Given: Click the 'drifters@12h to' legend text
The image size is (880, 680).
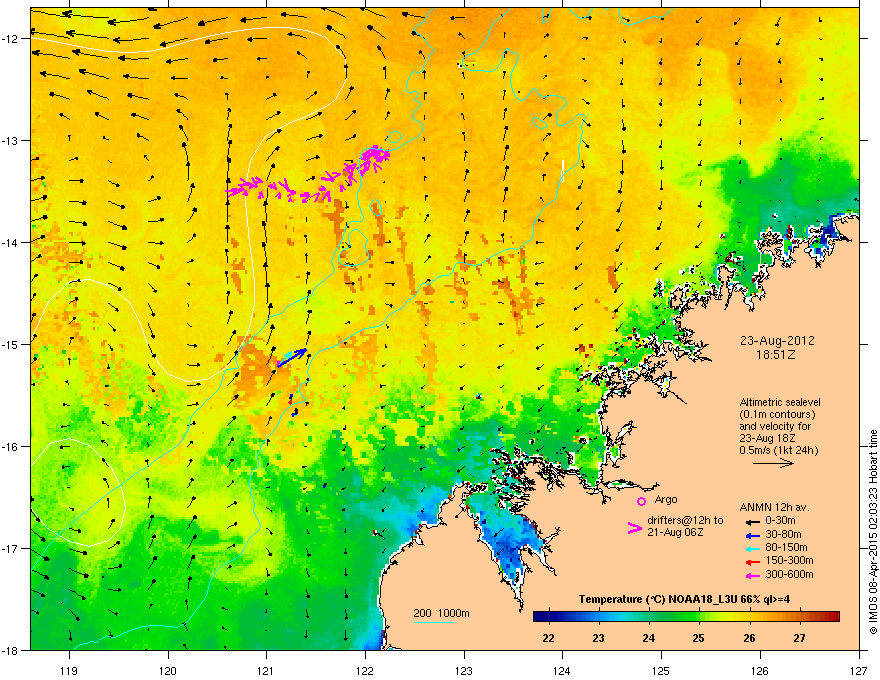Looking at the screenshot, I should click(685, 520).
